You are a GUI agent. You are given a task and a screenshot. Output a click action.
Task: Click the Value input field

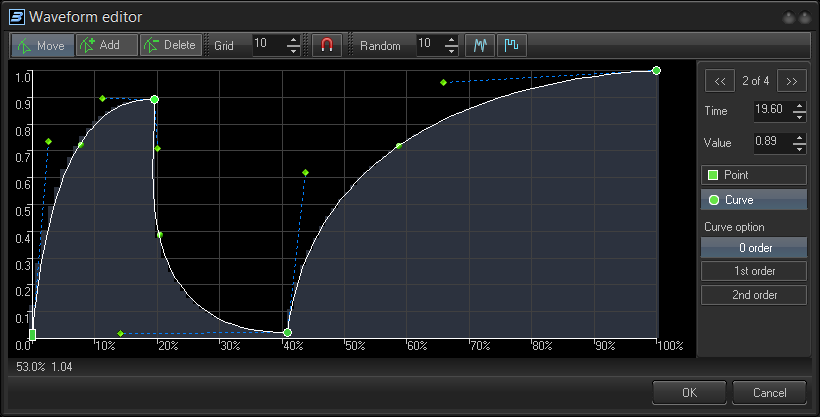click(x=771, y=142)
